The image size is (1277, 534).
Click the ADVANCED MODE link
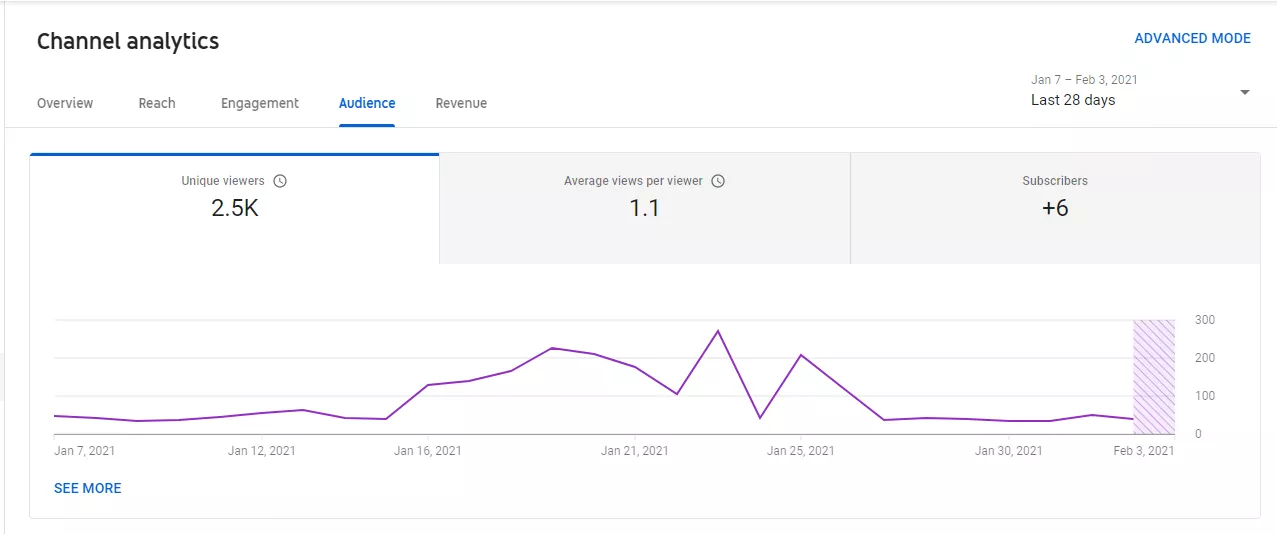1192,38
